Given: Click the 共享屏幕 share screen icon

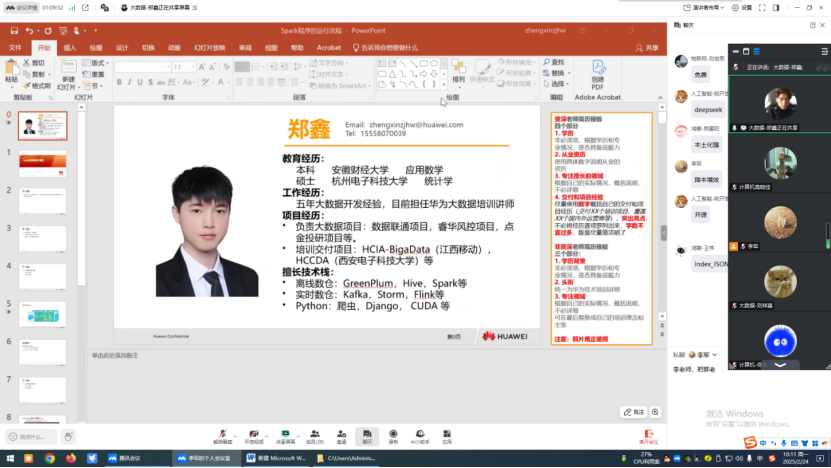Looking at the screenshot, I should tap(285, 432).
